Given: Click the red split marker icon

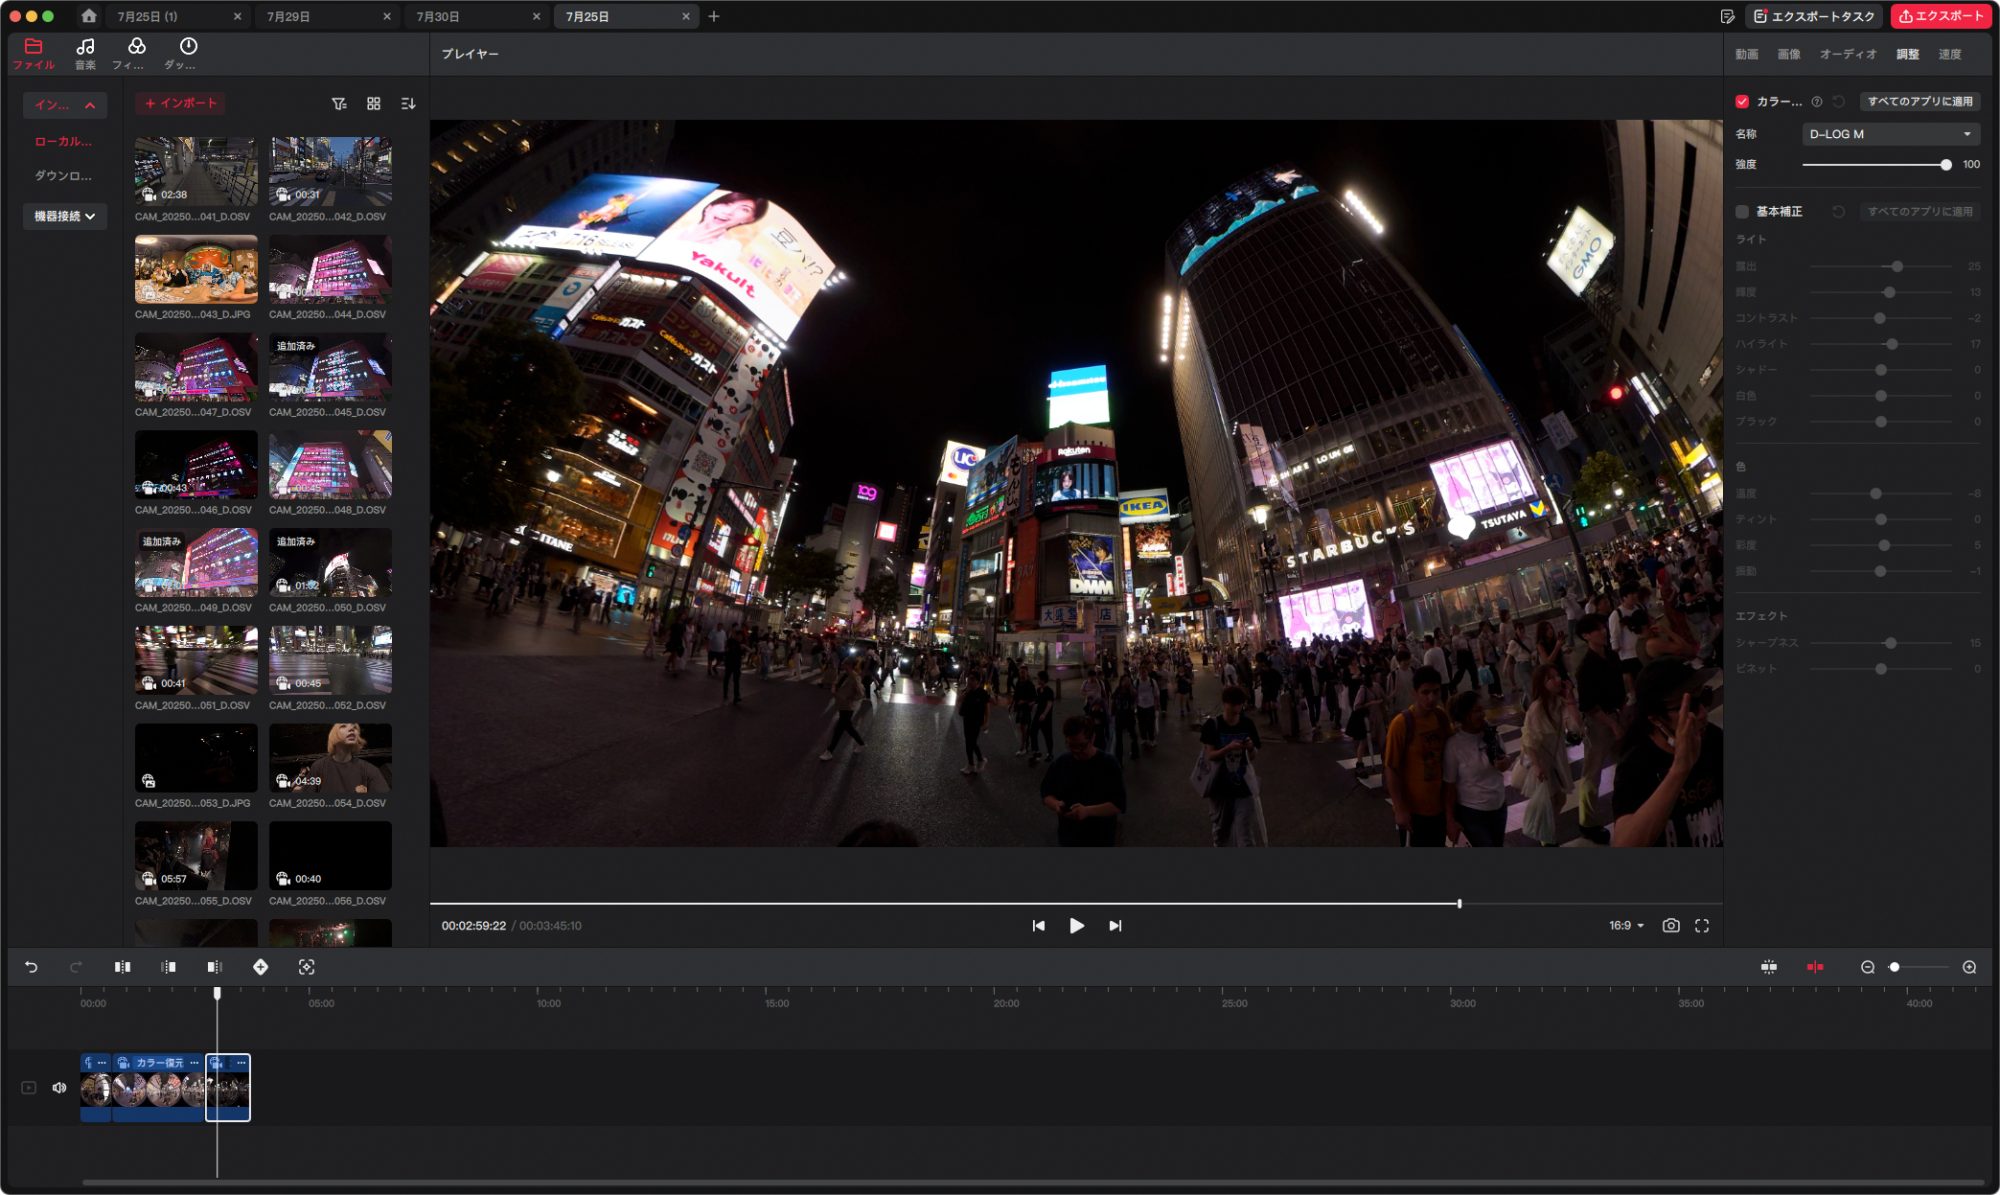Looking at the screenshot, I should tap(1815, 967).
